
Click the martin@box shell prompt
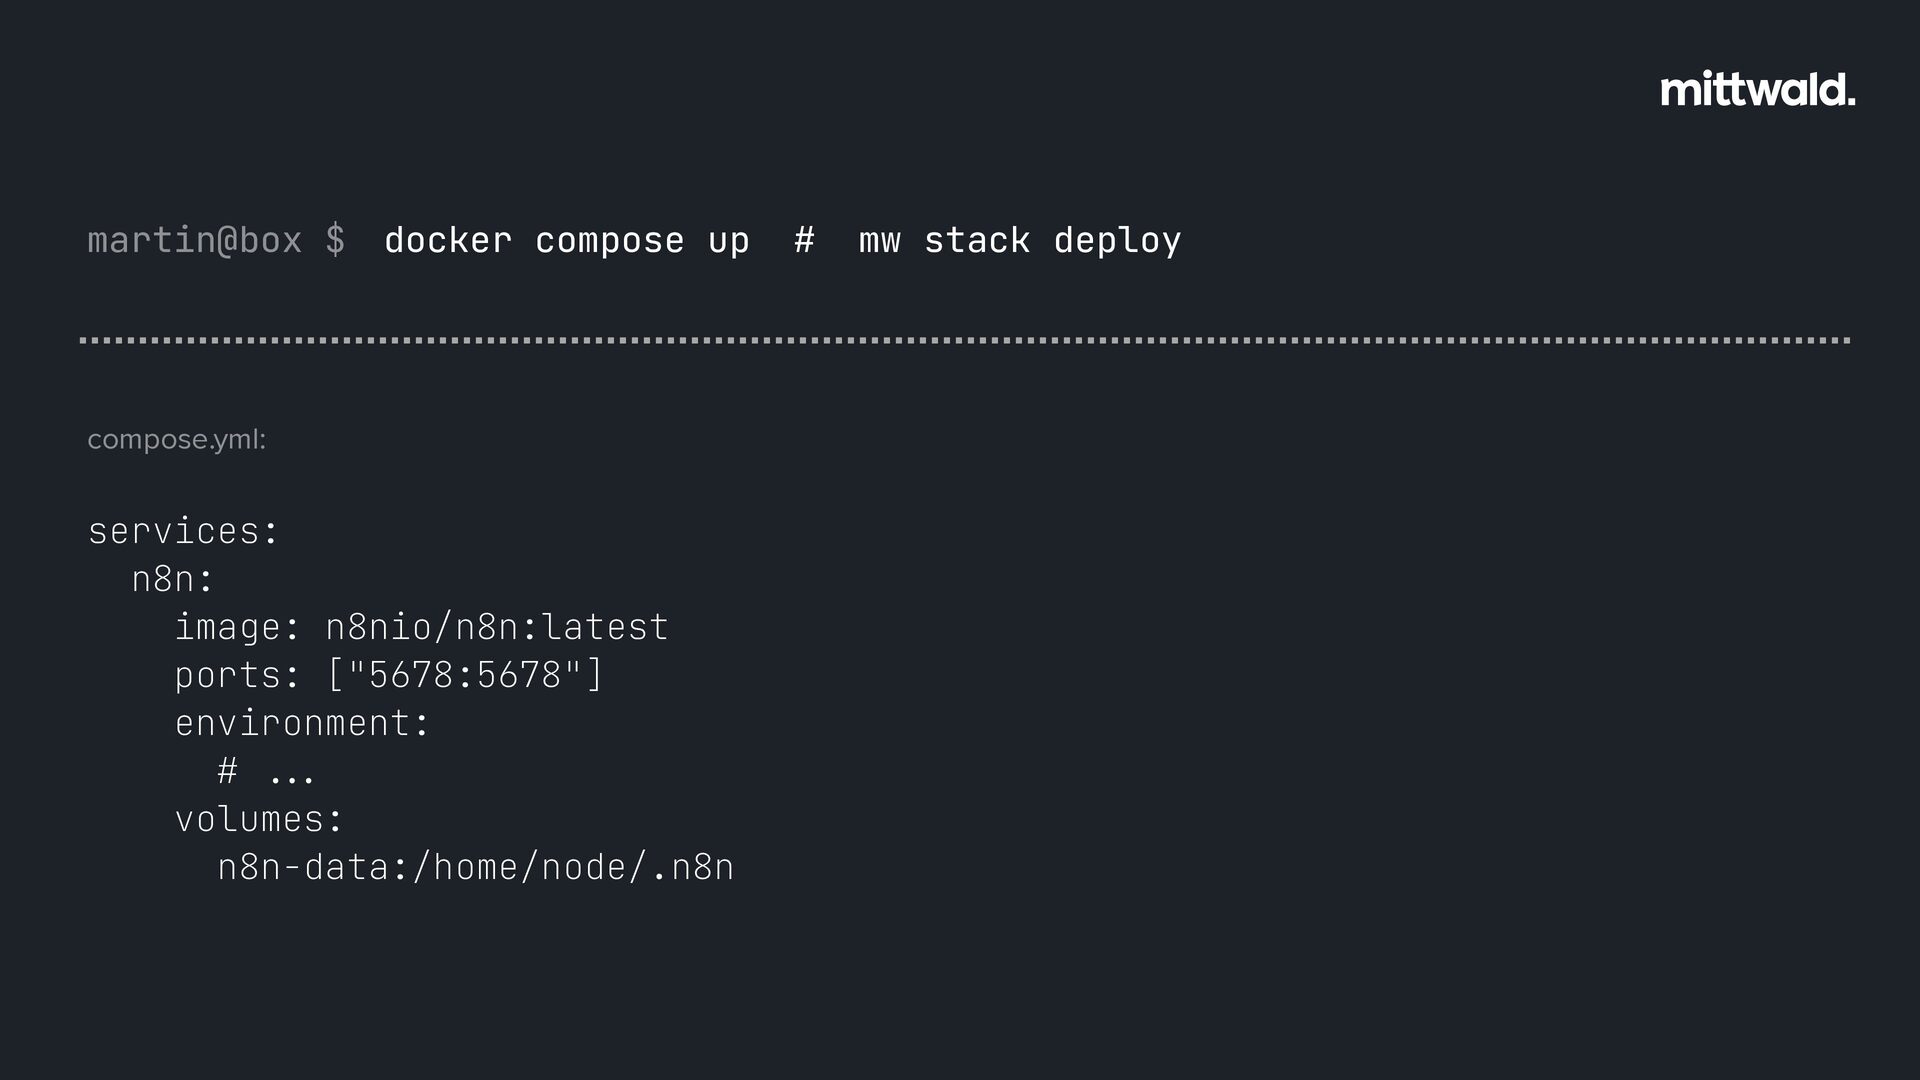[195, 240]
